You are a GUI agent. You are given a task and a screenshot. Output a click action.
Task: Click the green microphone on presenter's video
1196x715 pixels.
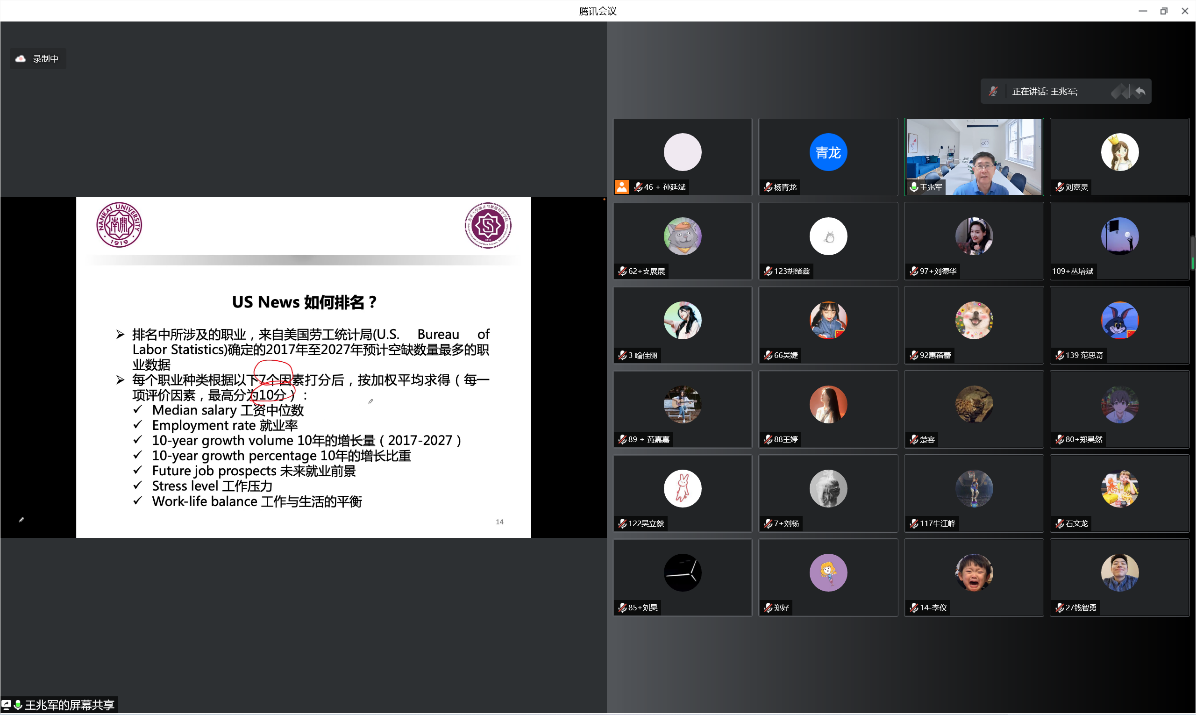click(913, 187)
